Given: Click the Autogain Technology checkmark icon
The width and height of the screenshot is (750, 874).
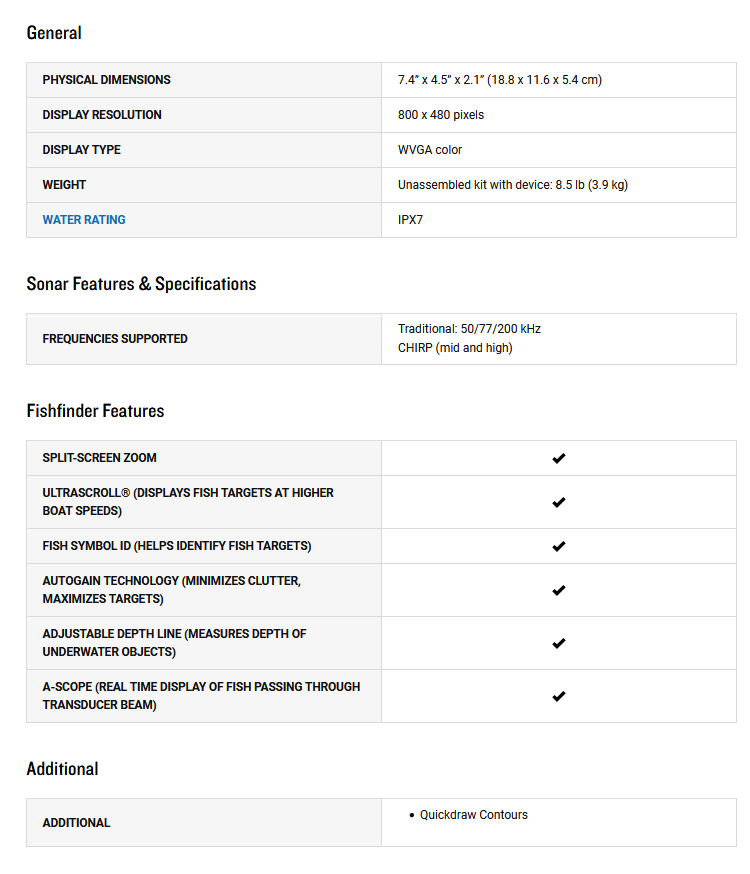Looking at the screenshot, I should click(x=559, y=590).
